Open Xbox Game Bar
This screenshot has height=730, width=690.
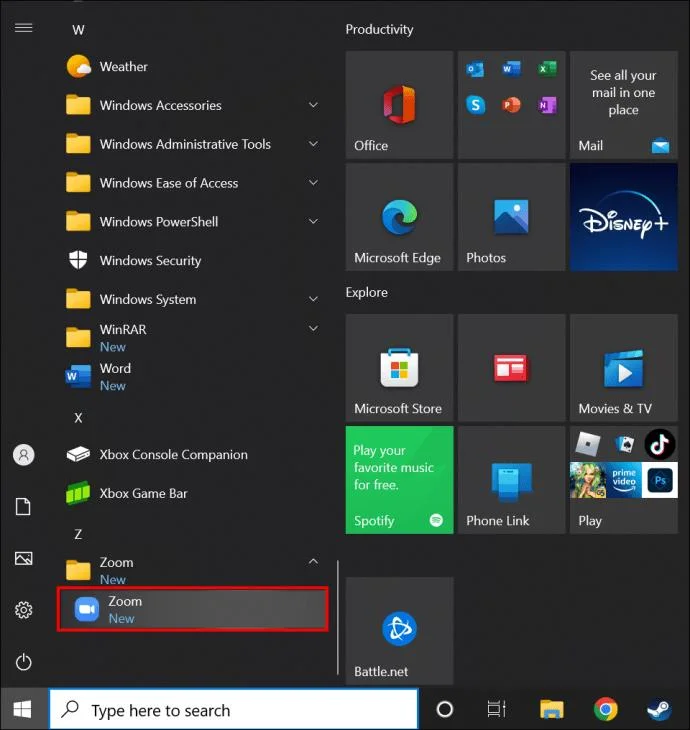click(192, 493)
